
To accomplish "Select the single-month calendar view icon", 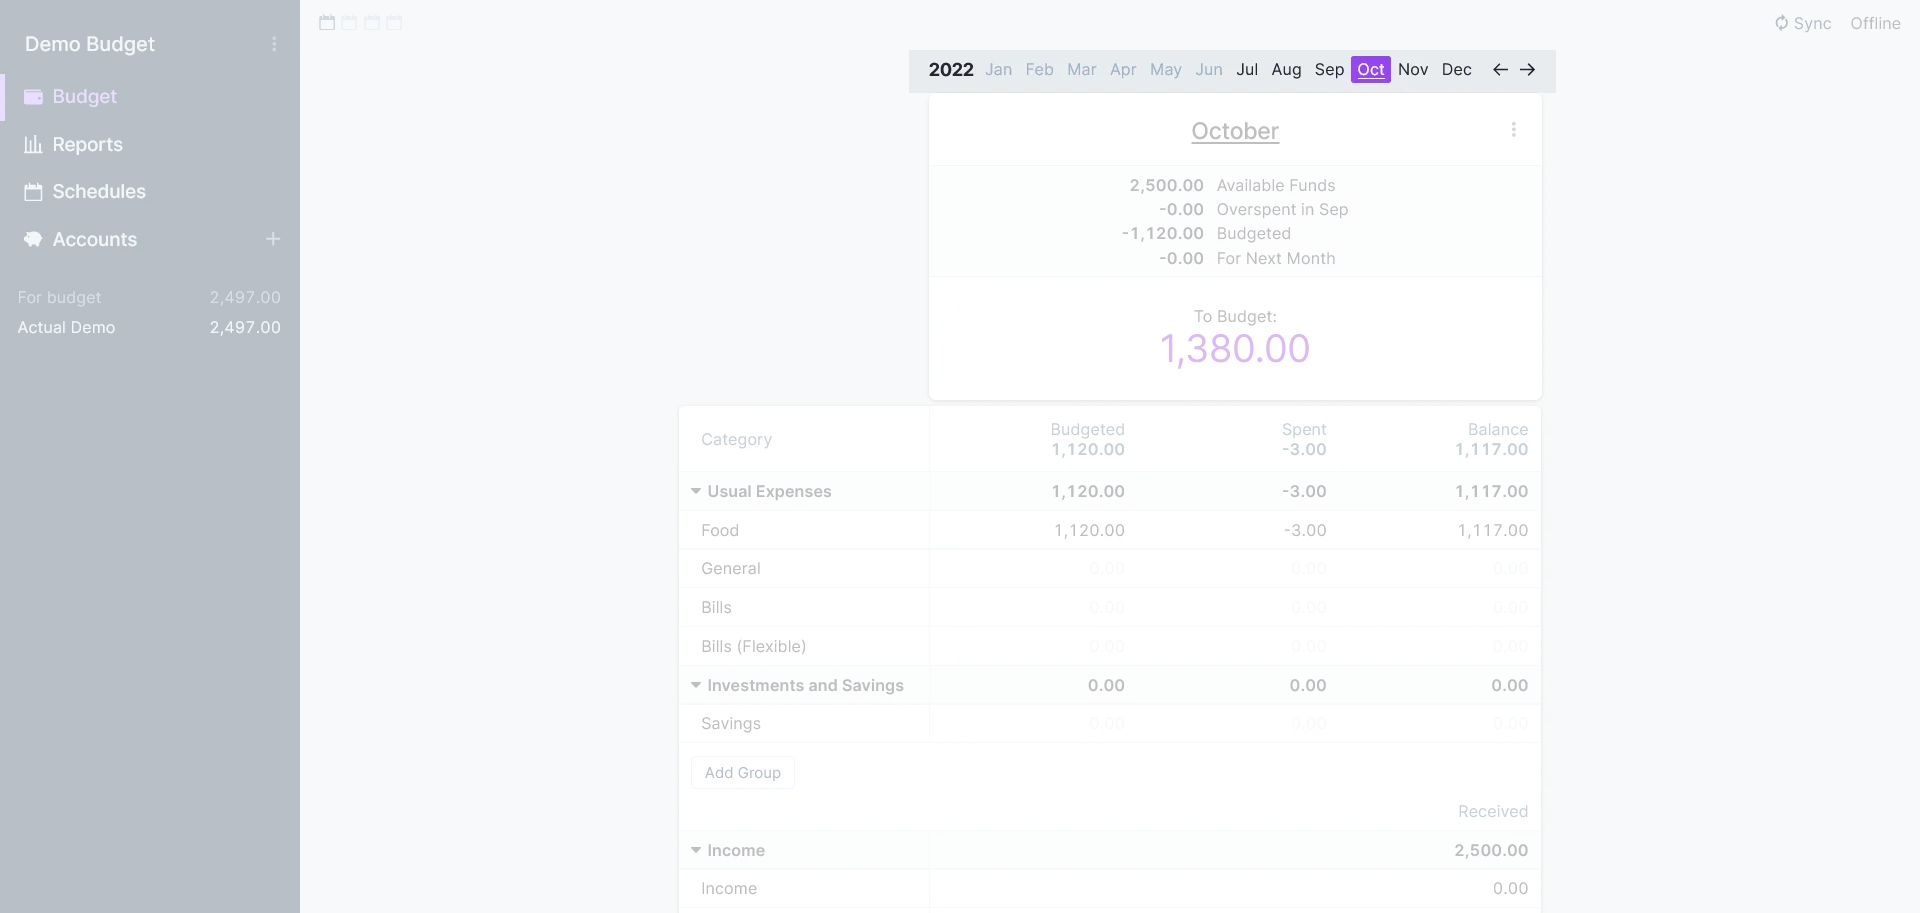I will click(327, 23).
